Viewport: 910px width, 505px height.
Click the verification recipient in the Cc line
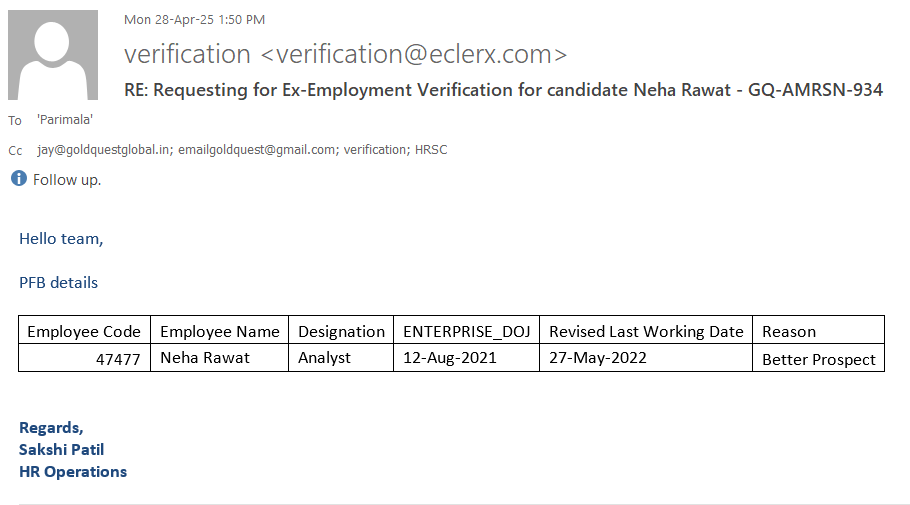click(377, 150)
